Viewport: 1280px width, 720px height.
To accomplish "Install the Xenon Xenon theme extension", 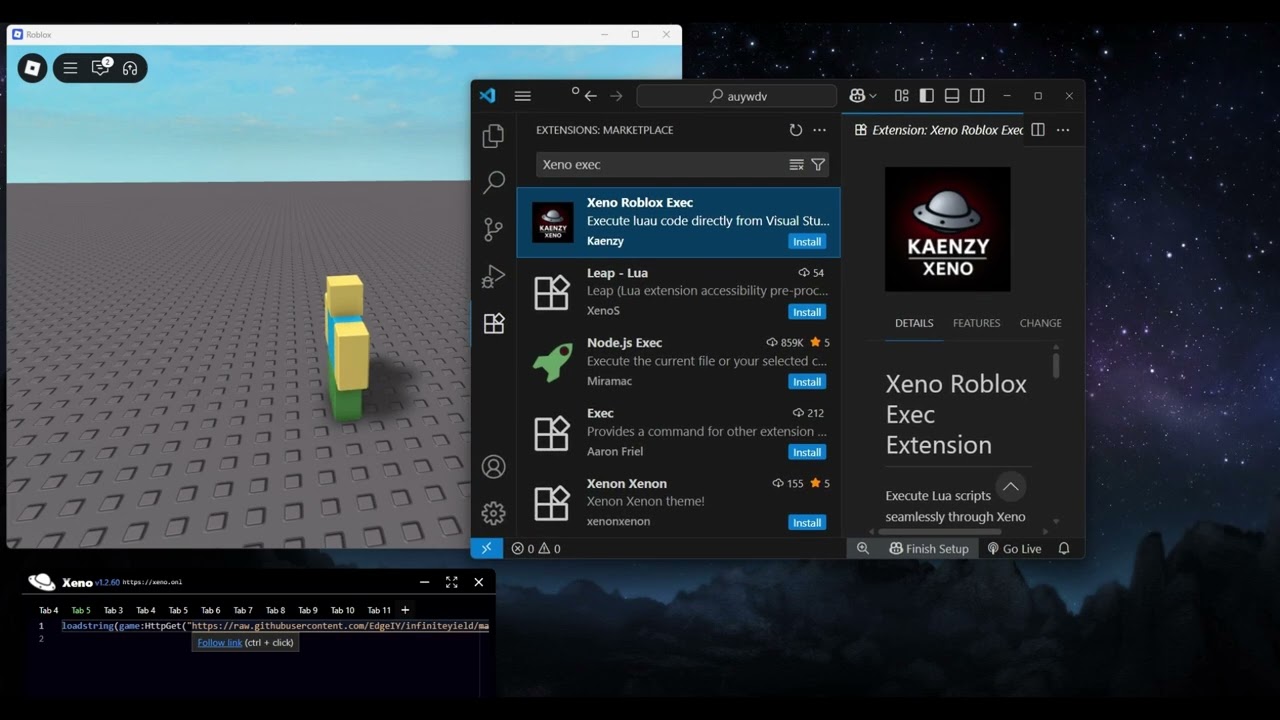I will 807,522.
